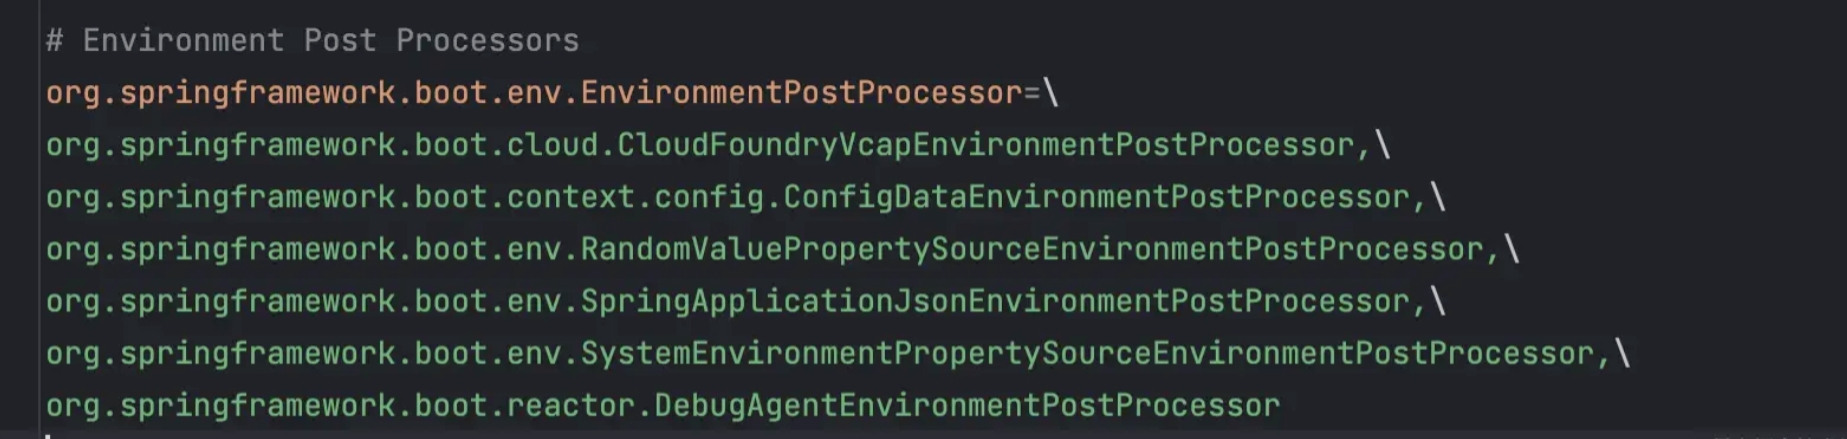Place cursor on CloudFoundryVcapEnvironmentPostProcessor class name
The width and height of the screenshot is (1847, 439).
point(985,145)
